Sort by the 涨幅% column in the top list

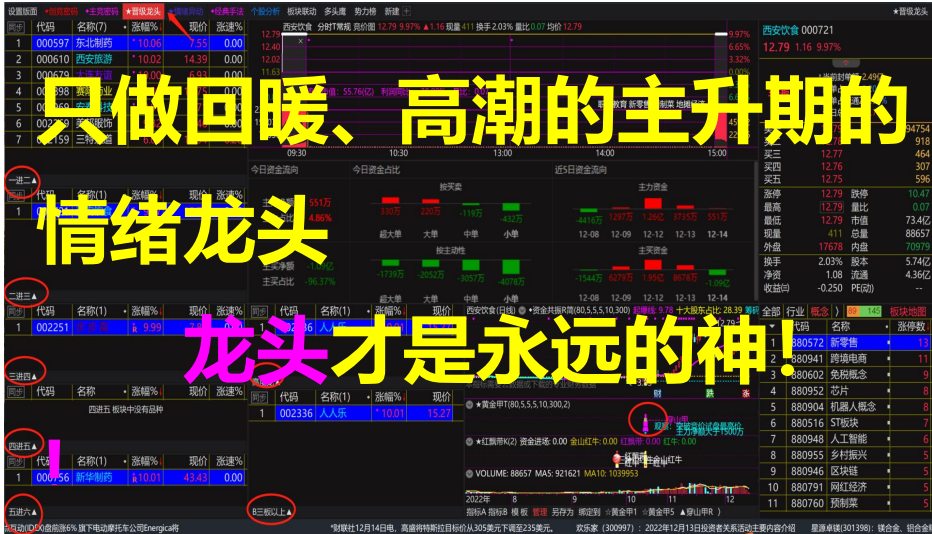147,27
